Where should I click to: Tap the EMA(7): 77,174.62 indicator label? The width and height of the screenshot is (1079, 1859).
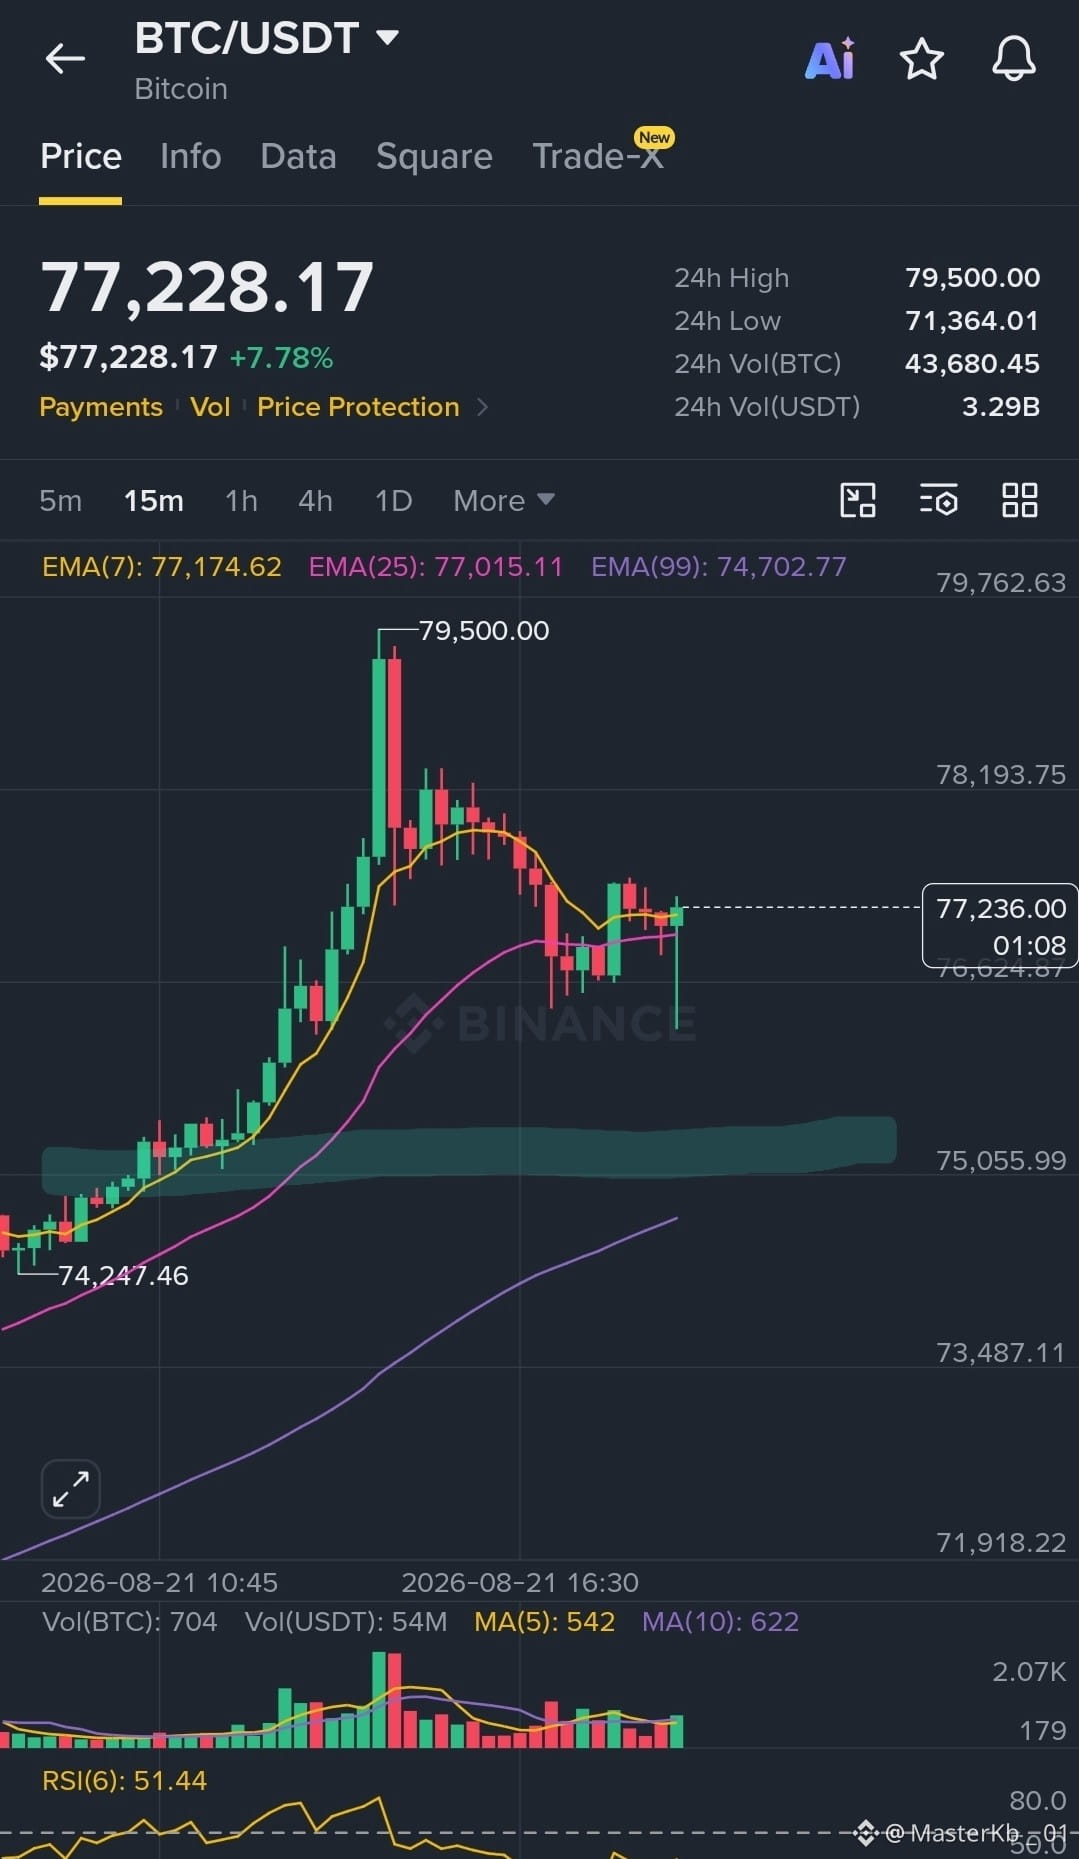(162, 567)
